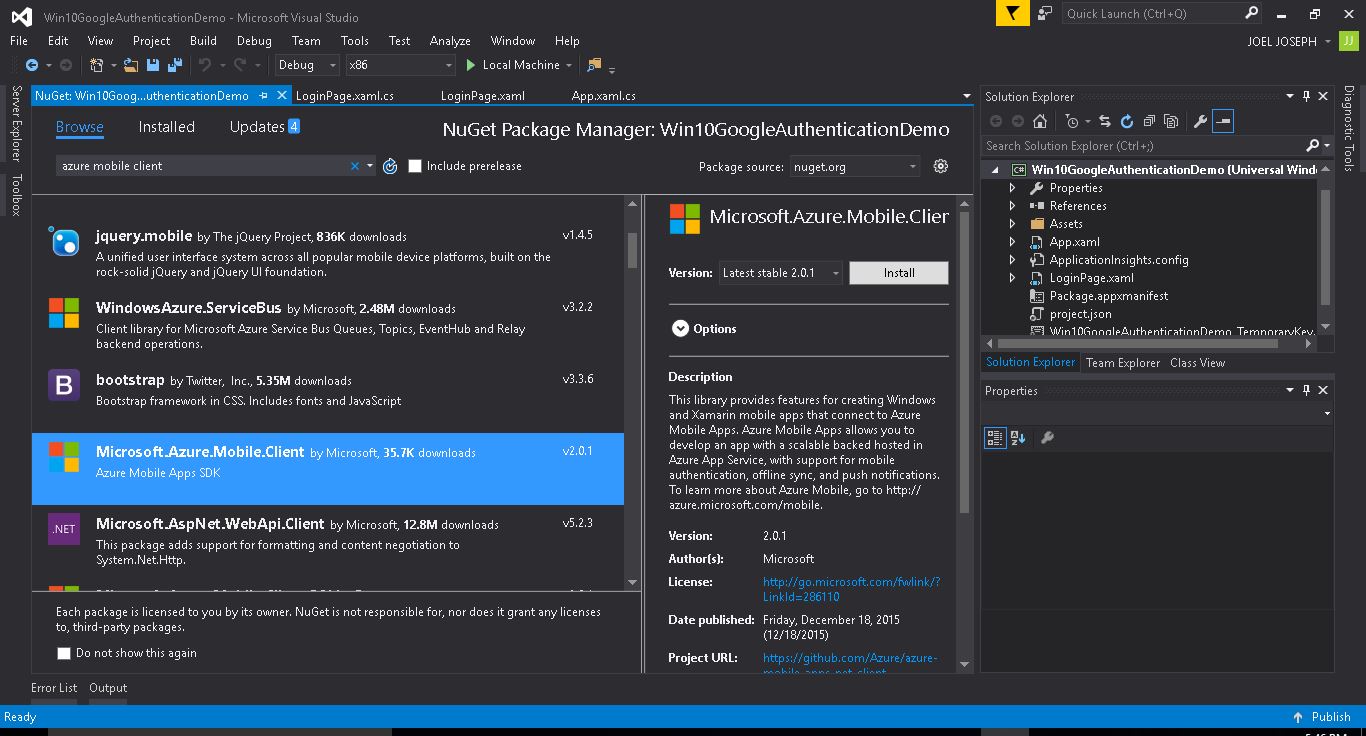Collapse All in Solution Explorer

click(1149, 121)
